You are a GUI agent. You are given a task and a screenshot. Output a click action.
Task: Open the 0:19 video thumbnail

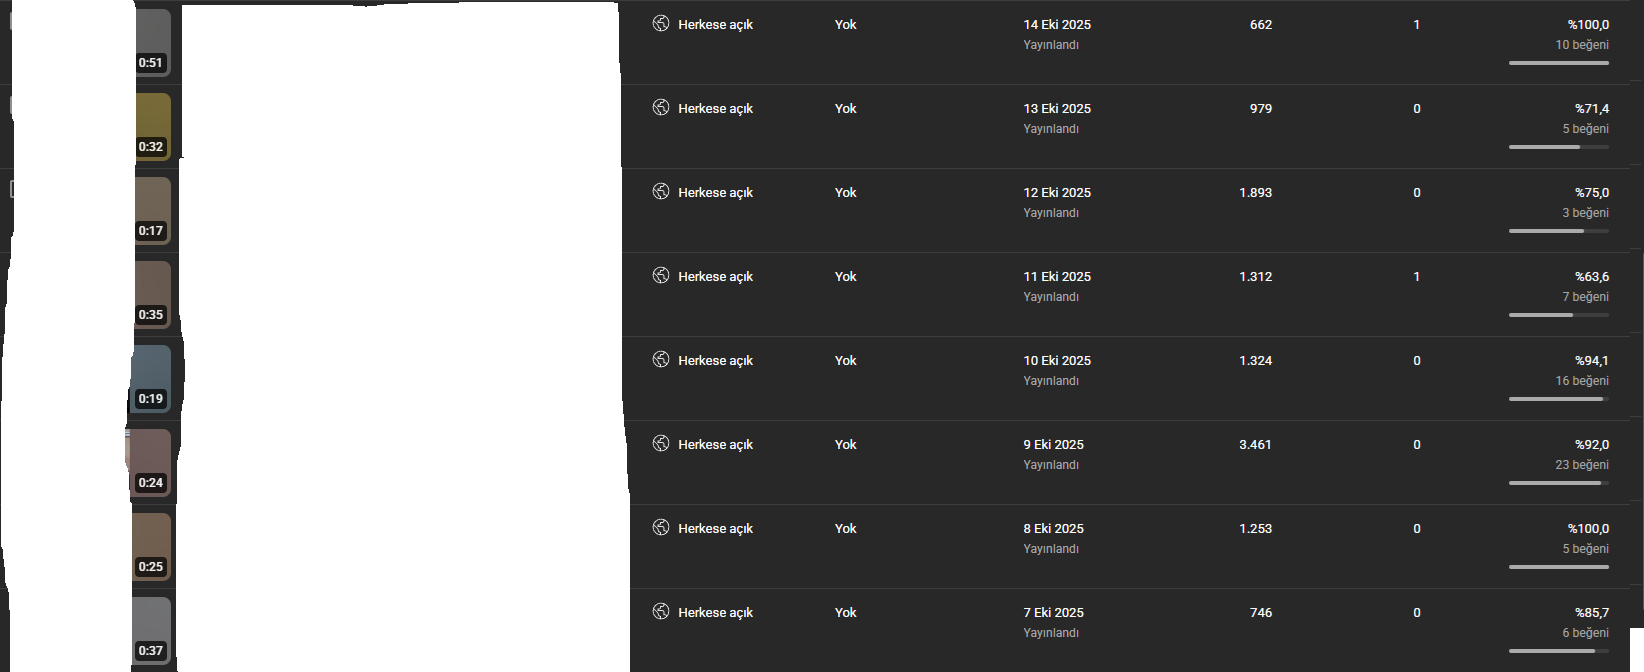click(152, 378)
